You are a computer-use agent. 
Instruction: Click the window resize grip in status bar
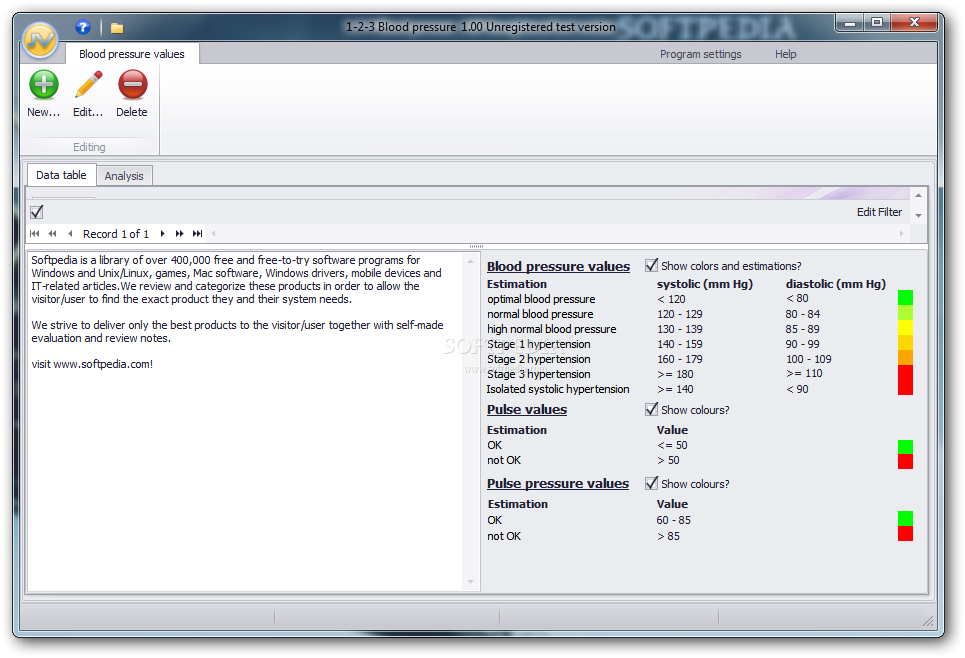point(928,621)
